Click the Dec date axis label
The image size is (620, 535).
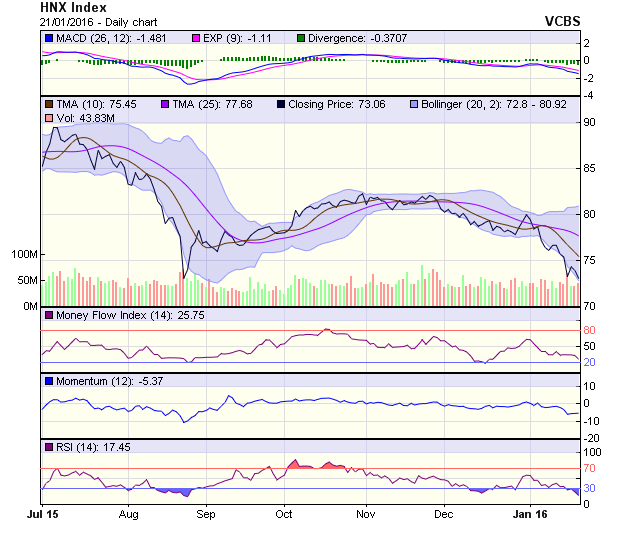coord(444,514)
